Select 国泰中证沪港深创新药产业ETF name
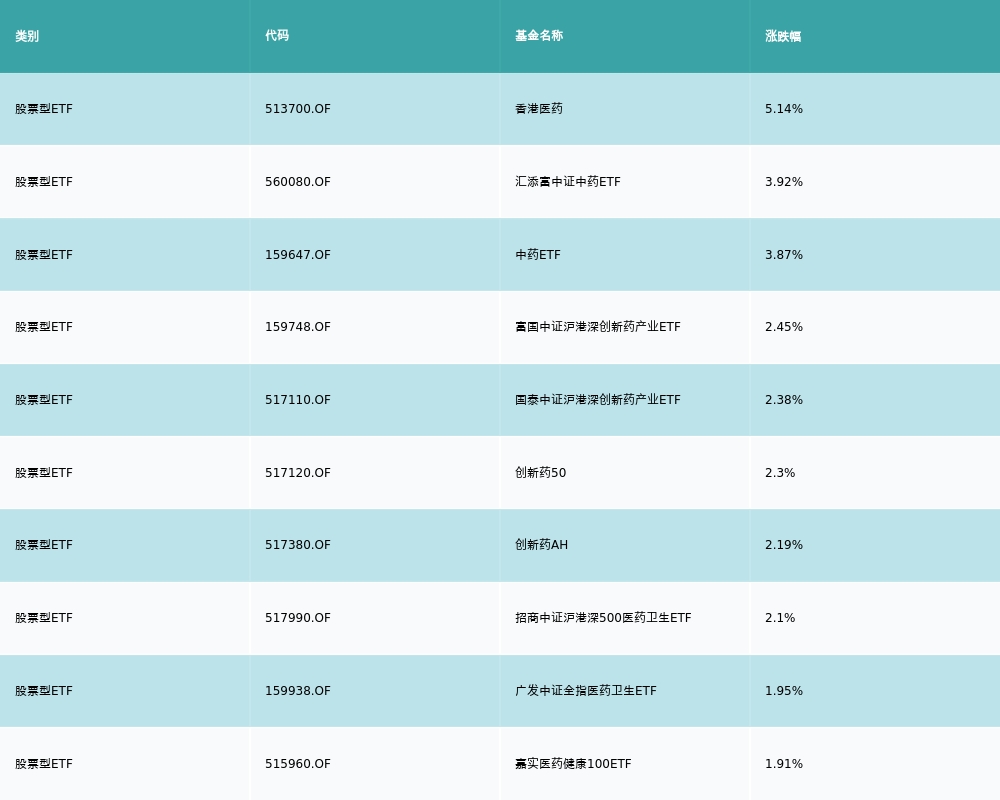The image size is (1000, 800). [x=598, y=400]
